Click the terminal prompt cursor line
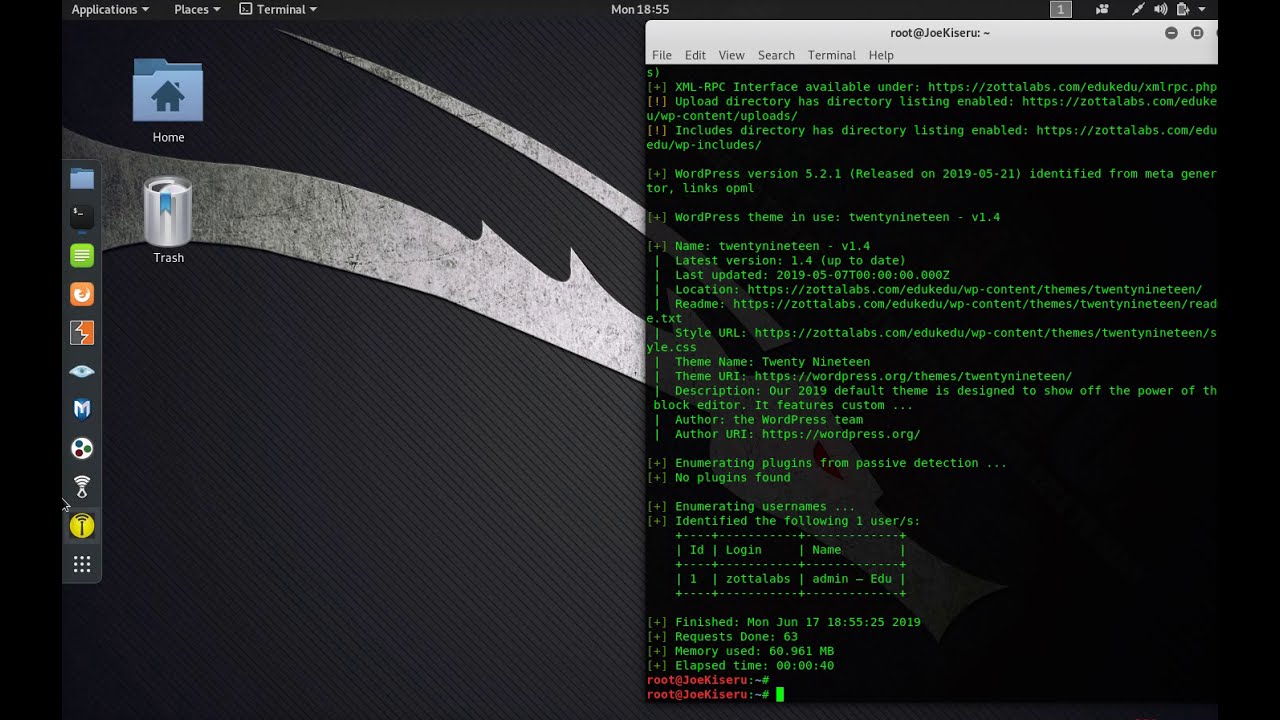This screenshot has width=1280, height=720. coord(716,694)
